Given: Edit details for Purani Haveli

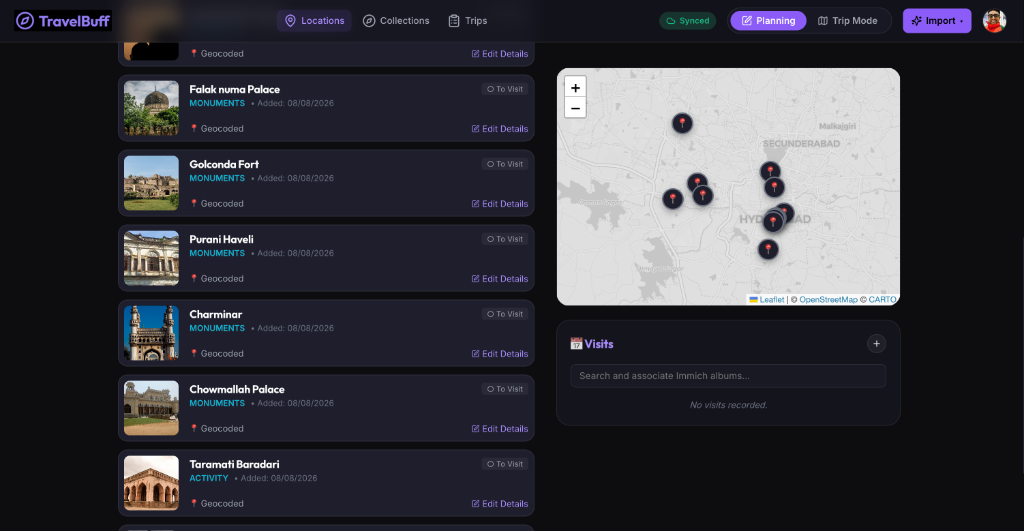Looking at the screenshot, I should click(x=500, y=279).
